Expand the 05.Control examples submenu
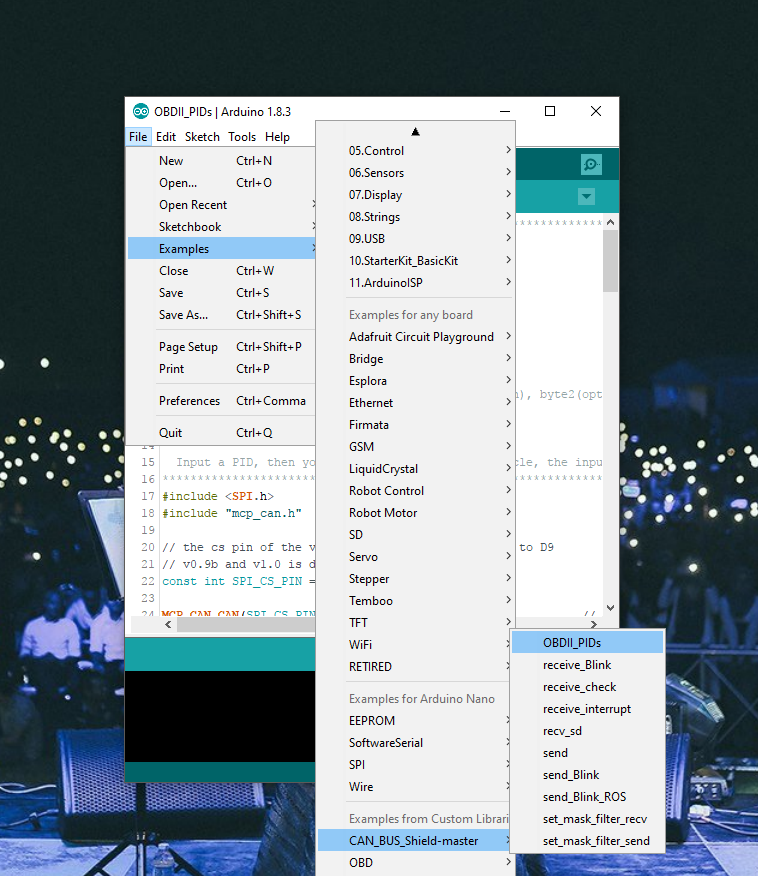Screen dimensions: 758x876 click(x=415, y=151)
